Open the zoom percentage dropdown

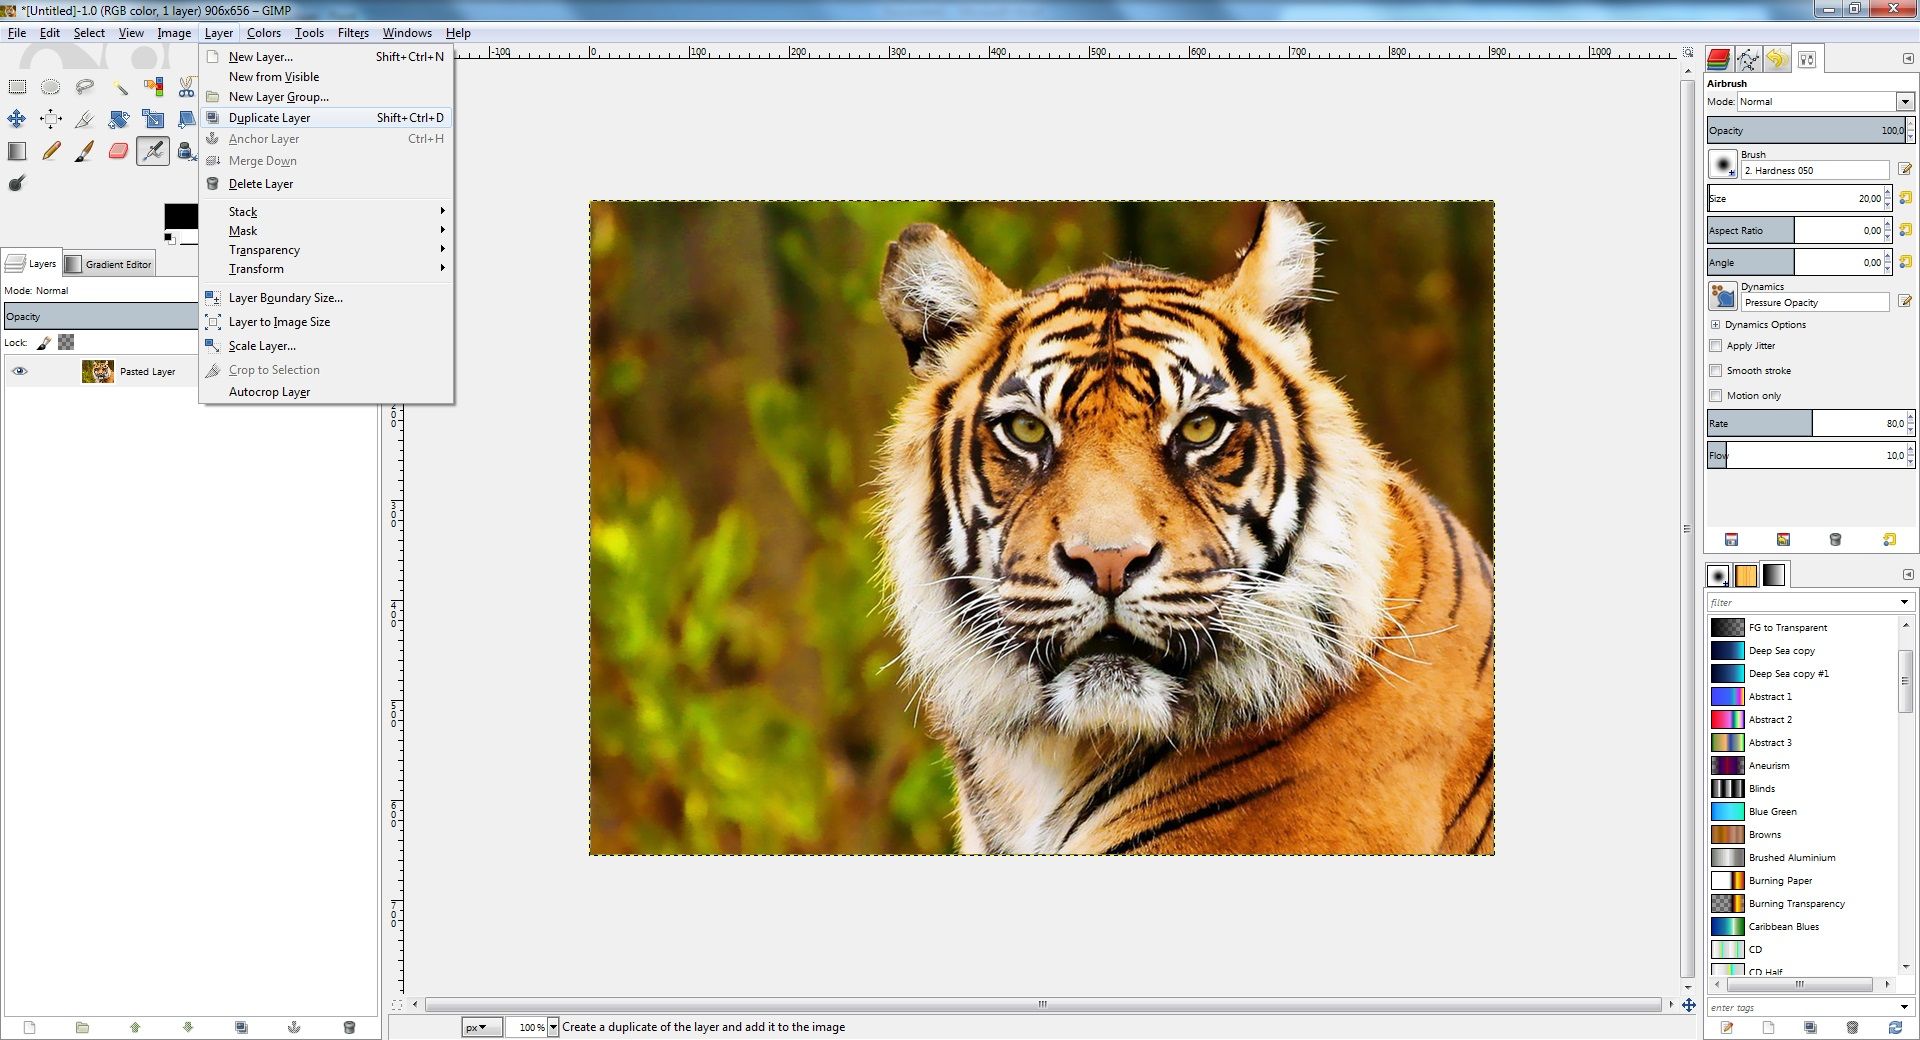click(553, 1027)
